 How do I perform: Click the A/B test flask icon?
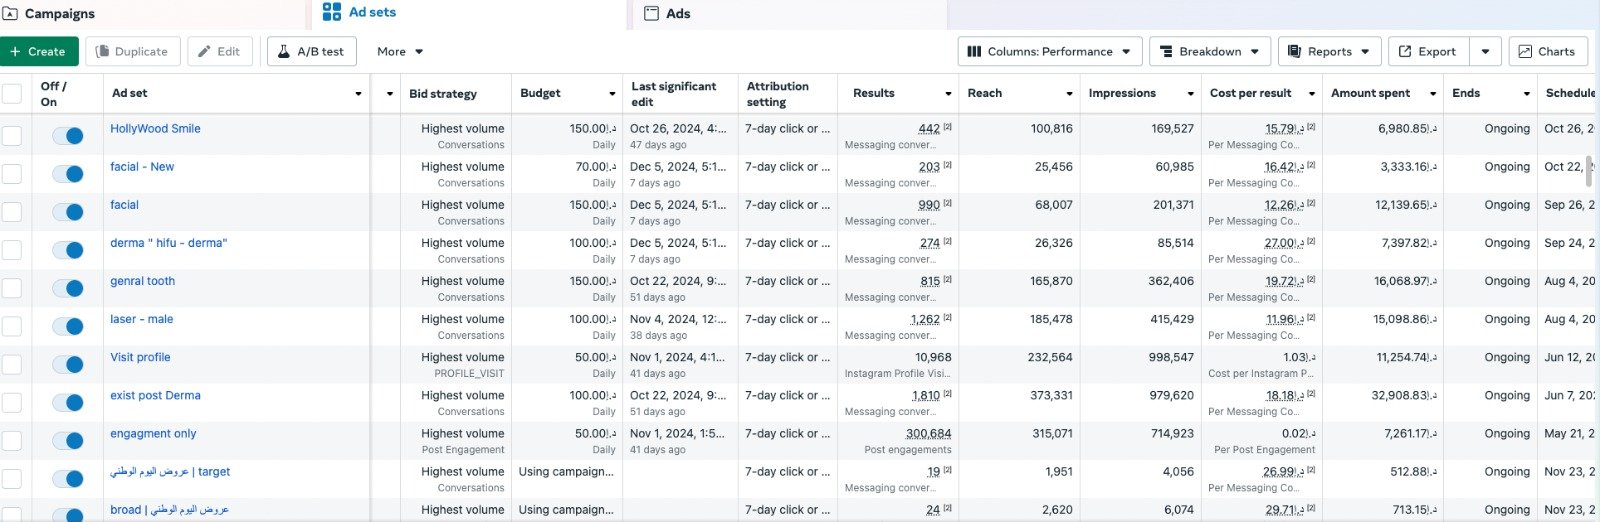284,52
